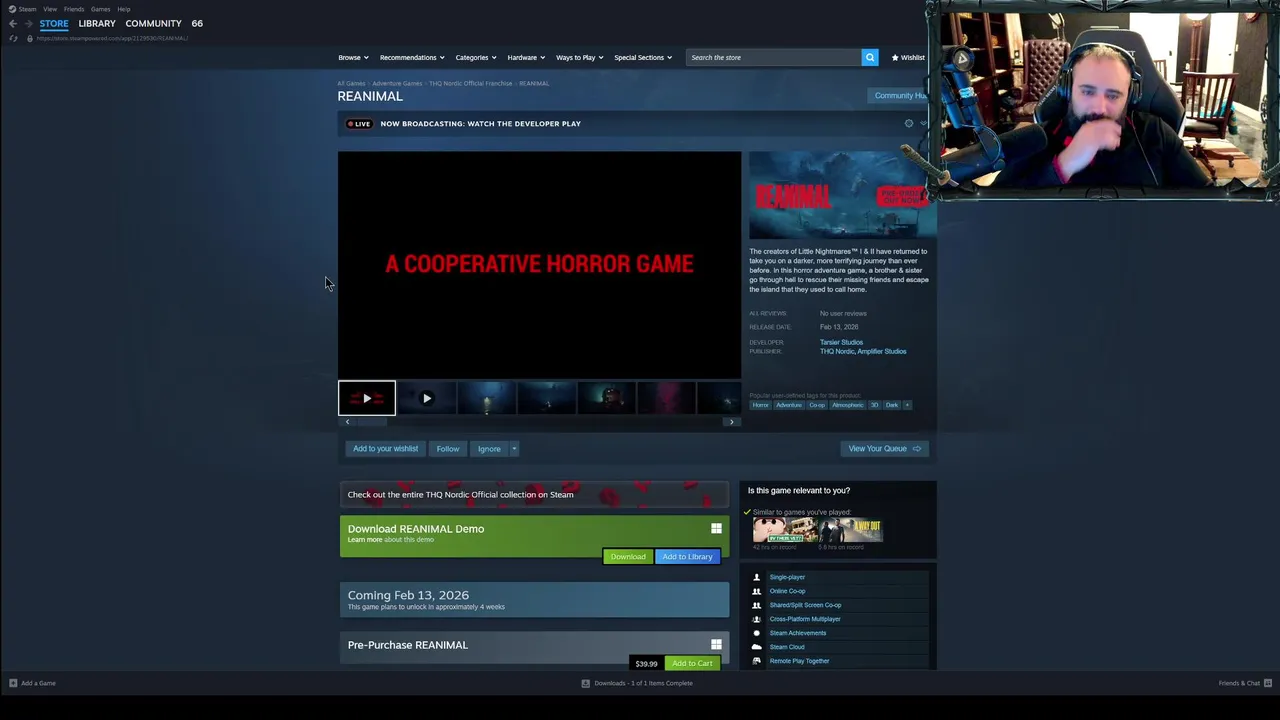Switch to the COMMUNITY tab
1280x720 pixels.
[x=153, y=23]
